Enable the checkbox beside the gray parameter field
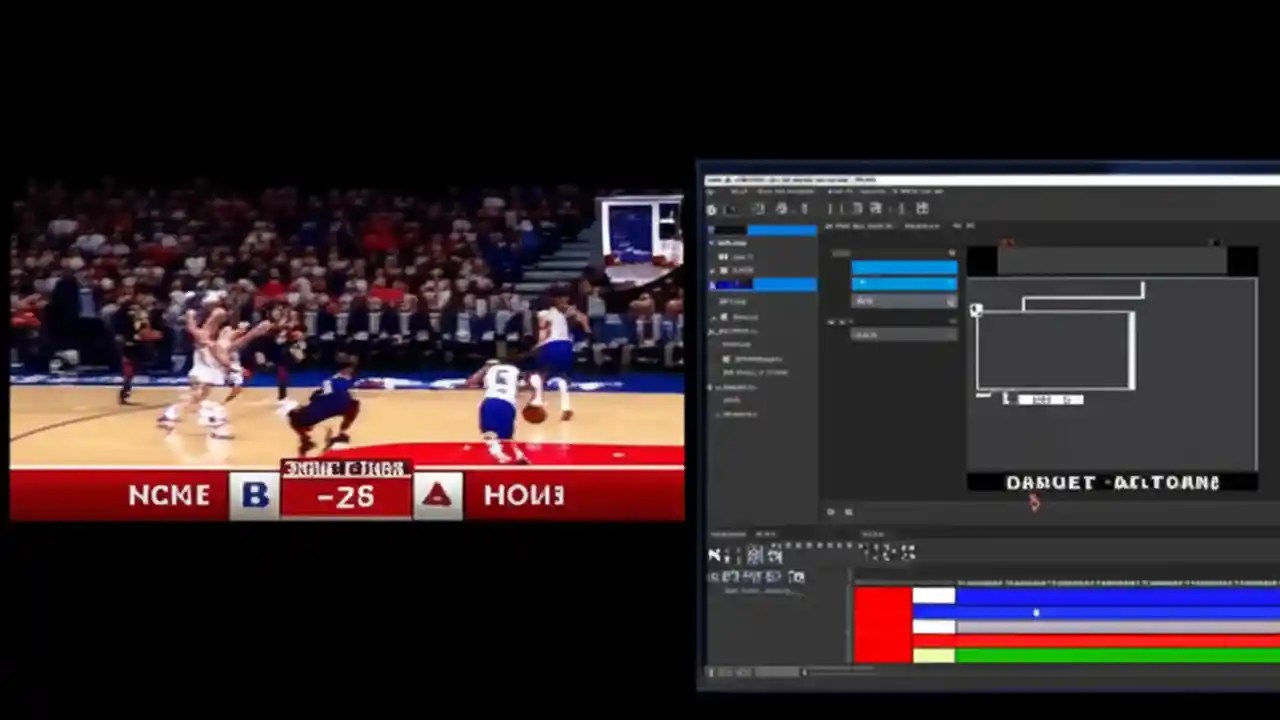Screen dimensions: 1280x720 [x=831, y=322]
